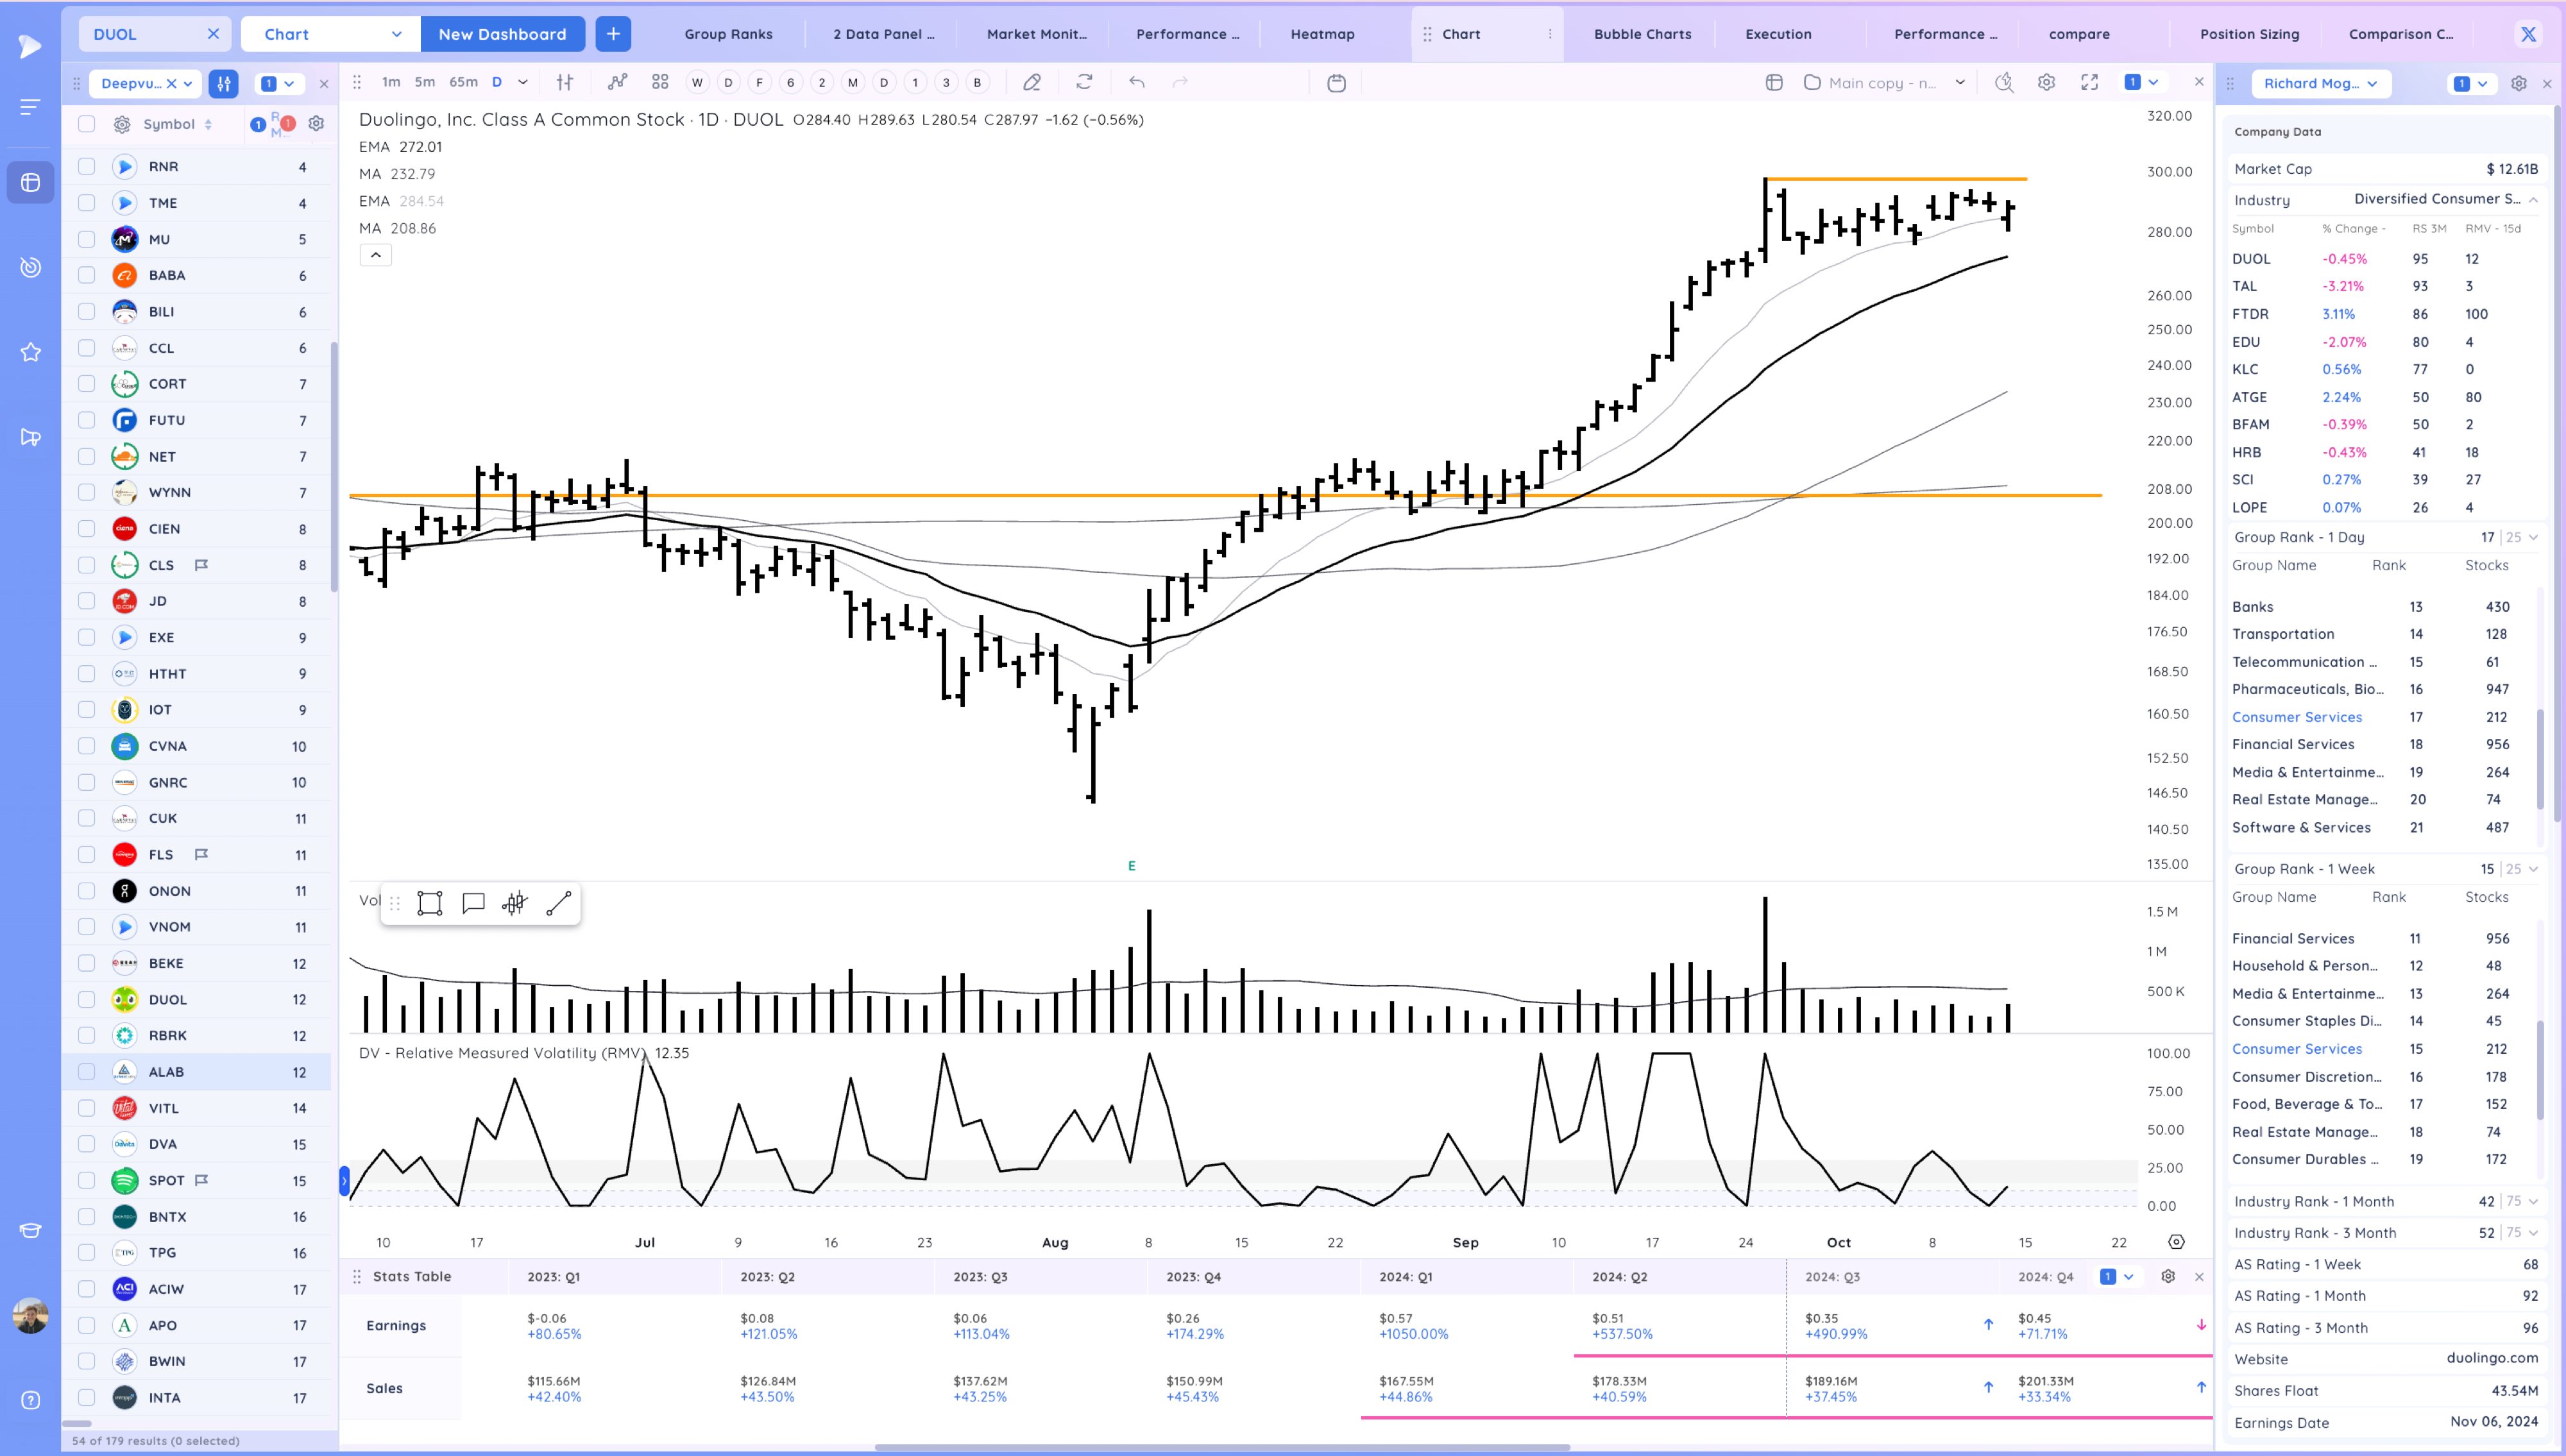Image resolution: width=2566 pixels, height=1456 pixels.
Task: Click the undo arrow in chart toolbar
Action: pyautogui.click(x=1136, y=83)
